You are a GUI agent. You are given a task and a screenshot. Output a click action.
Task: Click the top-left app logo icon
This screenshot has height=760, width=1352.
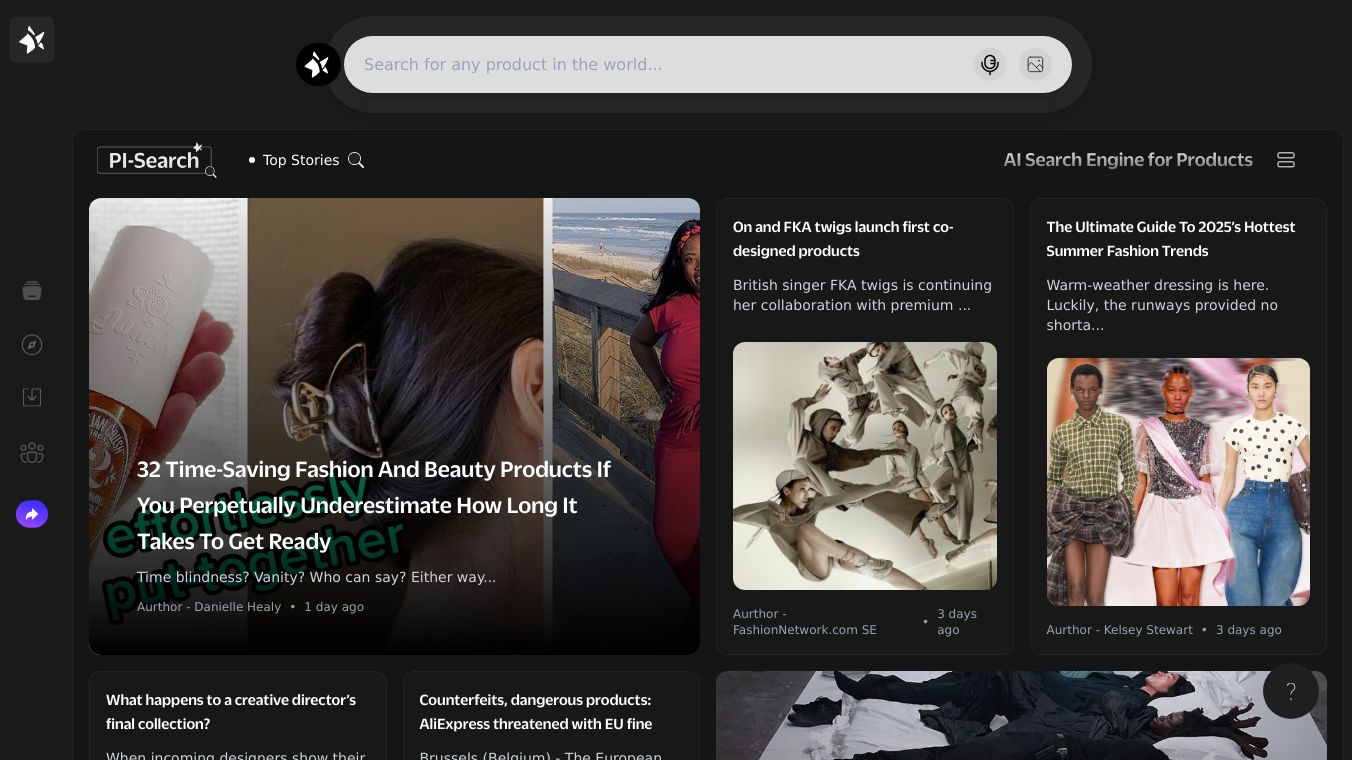(32, 40)
